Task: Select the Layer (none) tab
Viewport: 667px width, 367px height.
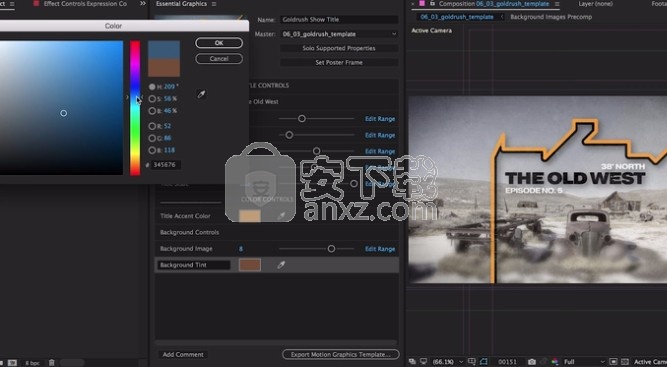Action: [595, 4]
